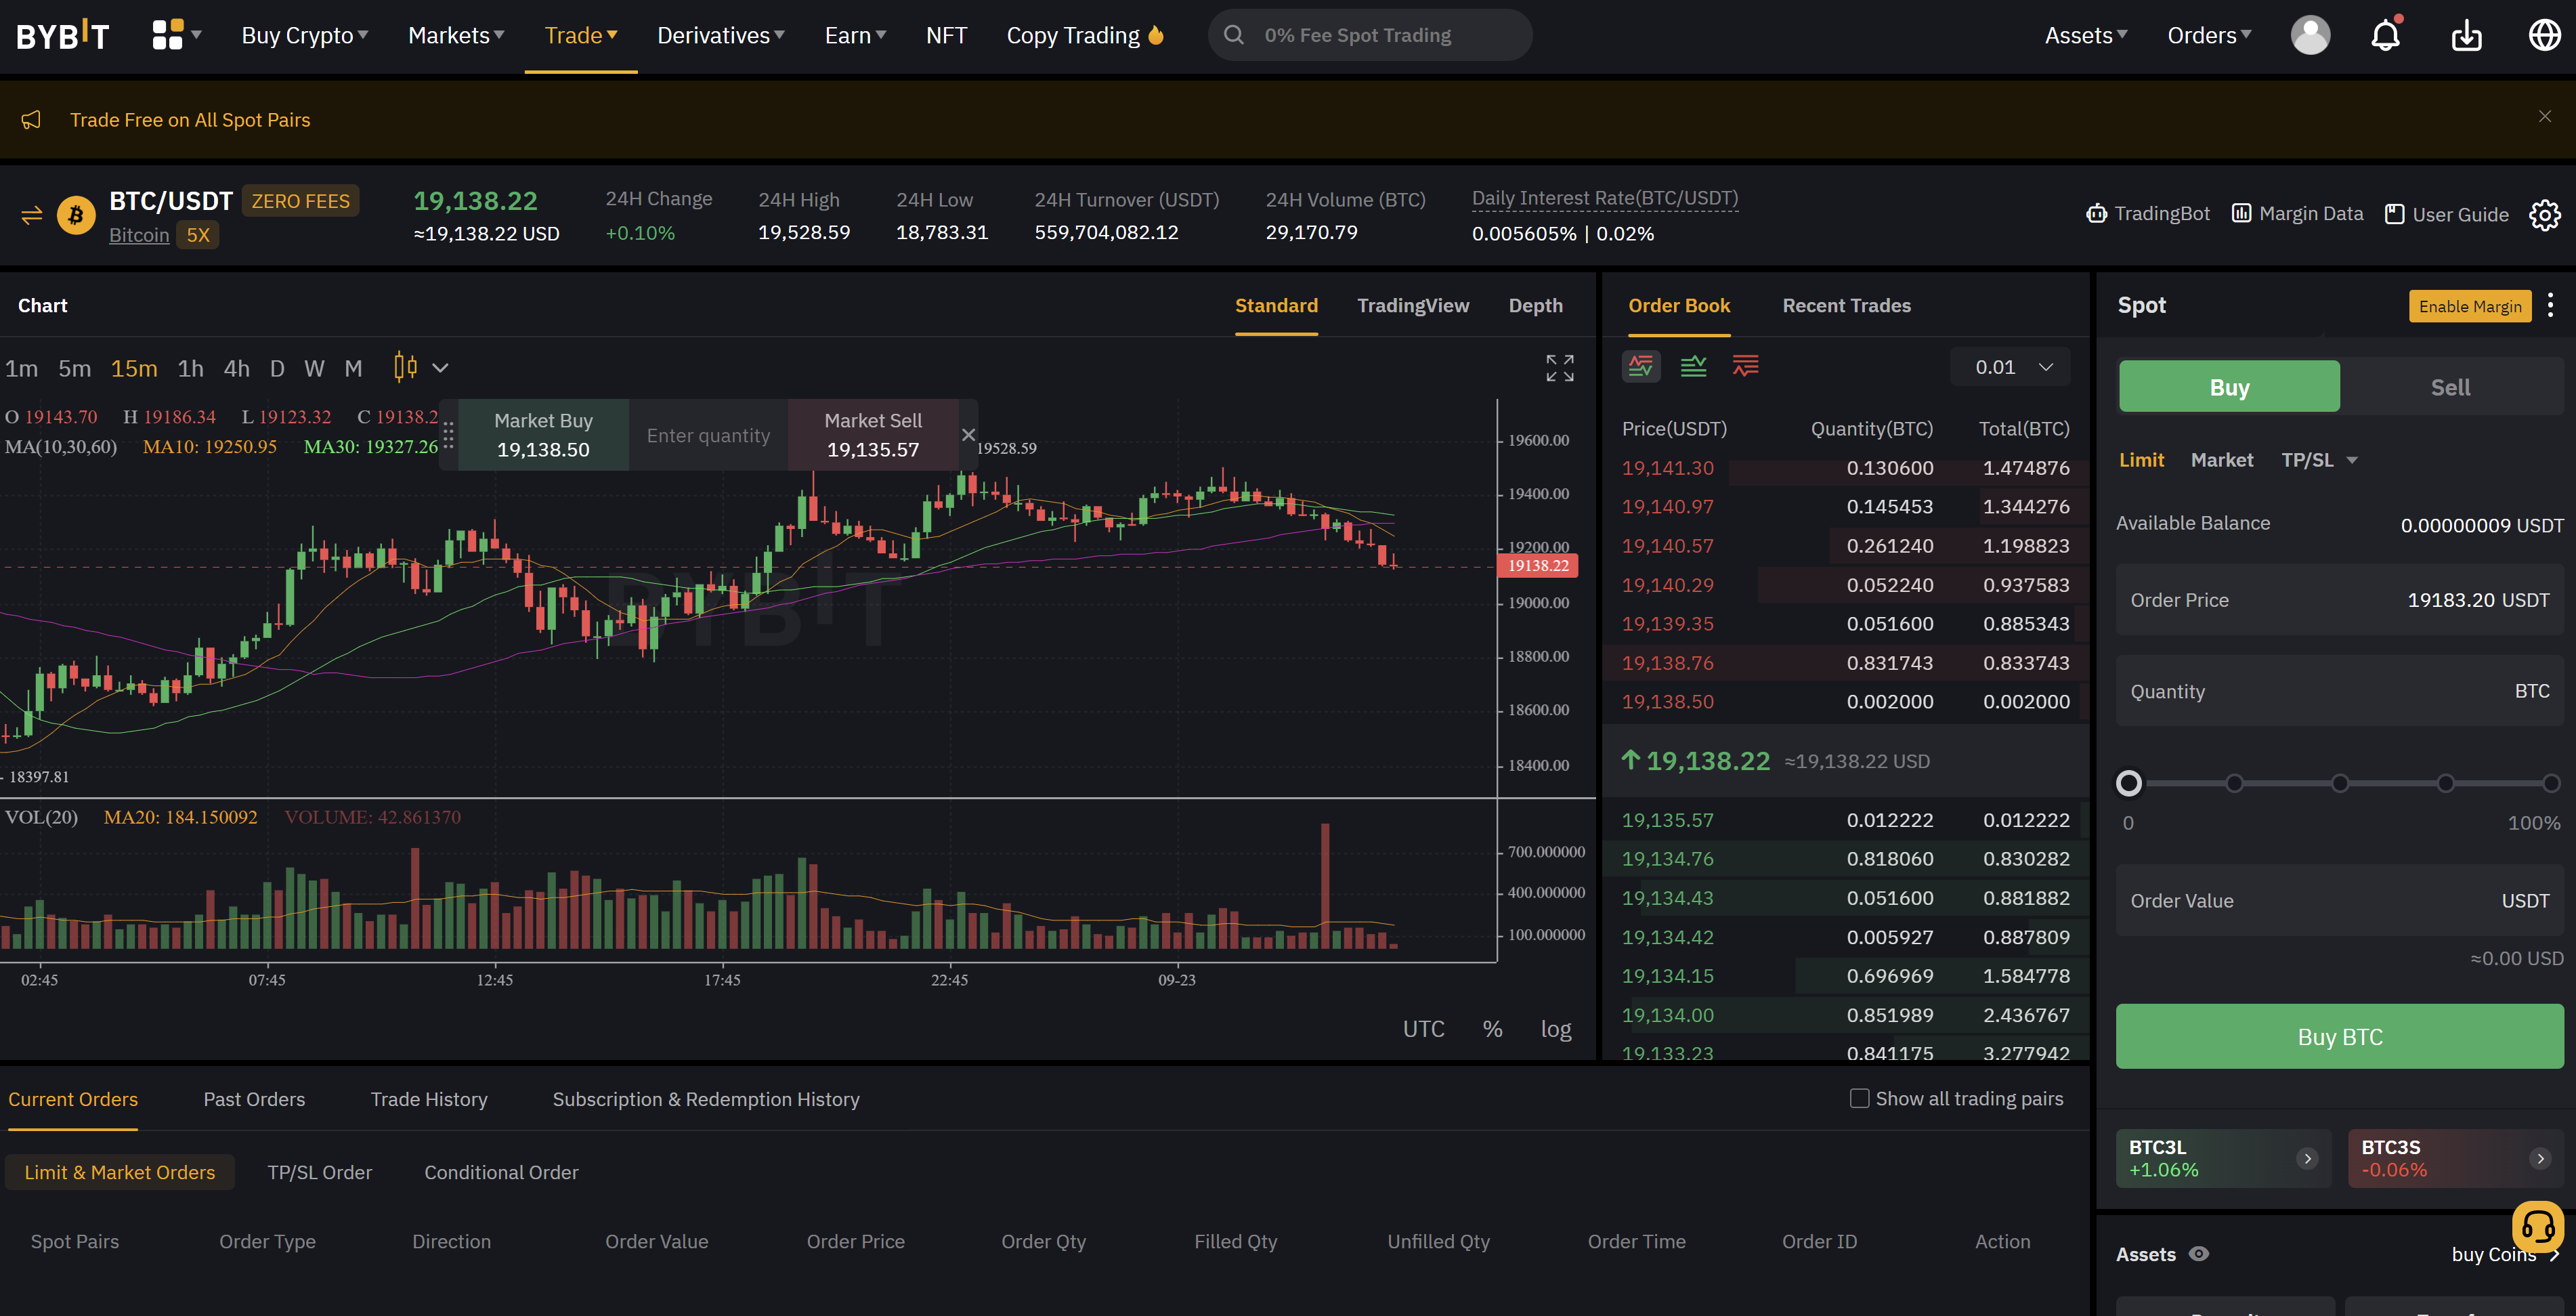
Task: Open trade settings with the gear icon
Action: point(2546,215)
